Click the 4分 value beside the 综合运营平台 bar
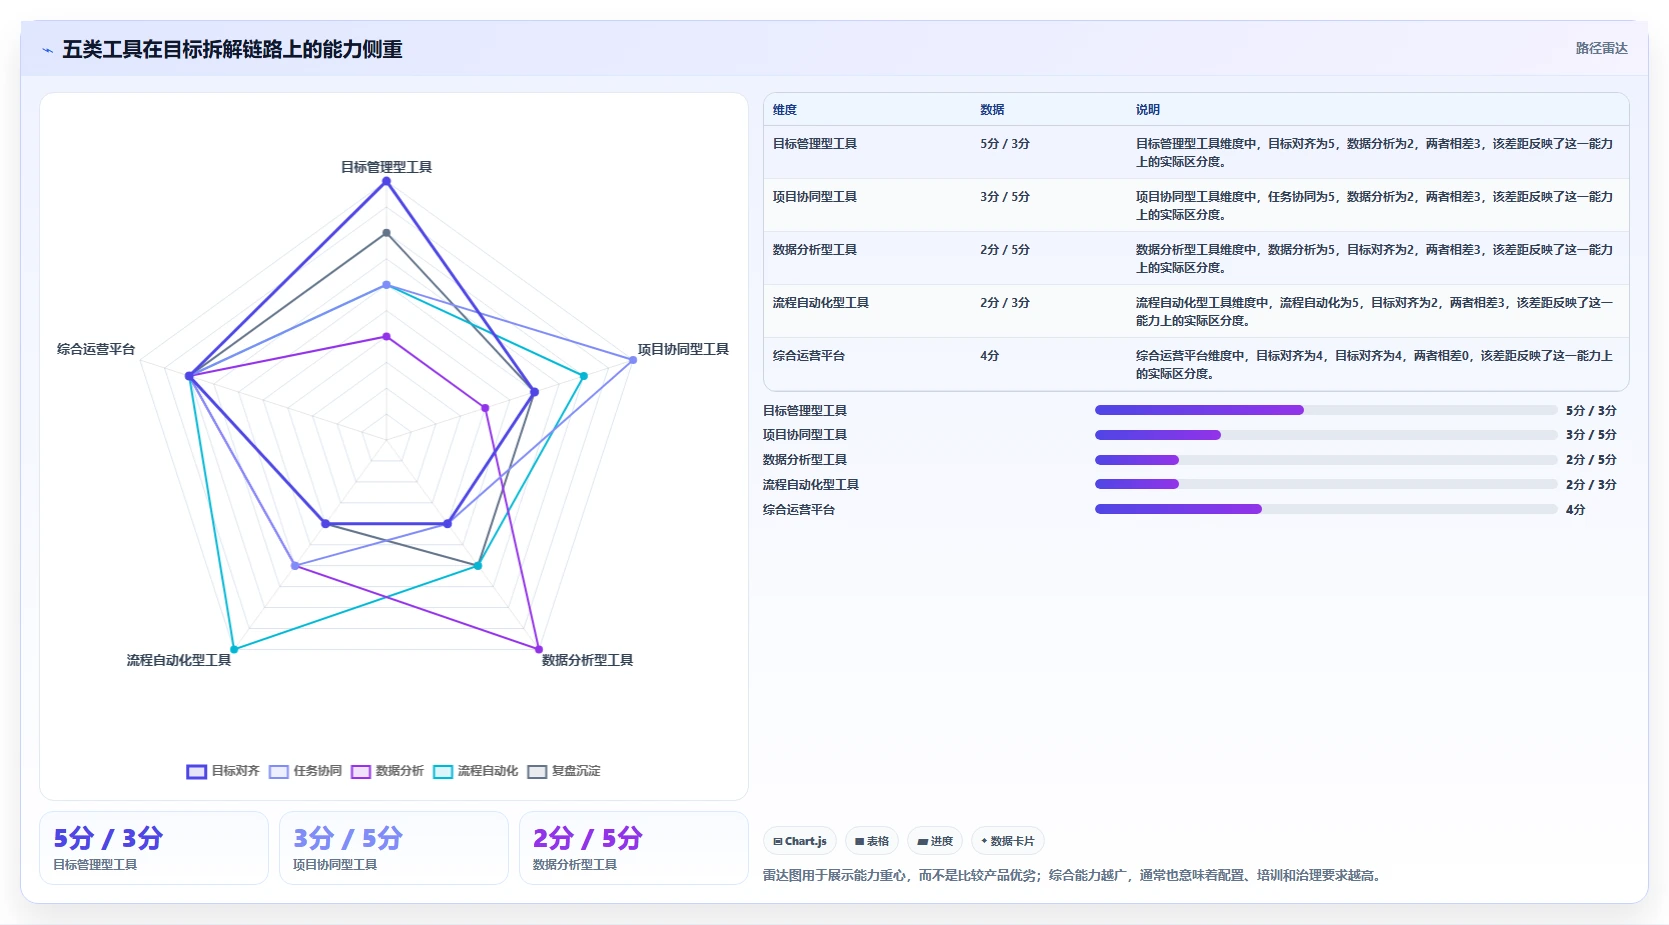The width and height of the screenshot is (1669, 925). [x=1576, y=510]
